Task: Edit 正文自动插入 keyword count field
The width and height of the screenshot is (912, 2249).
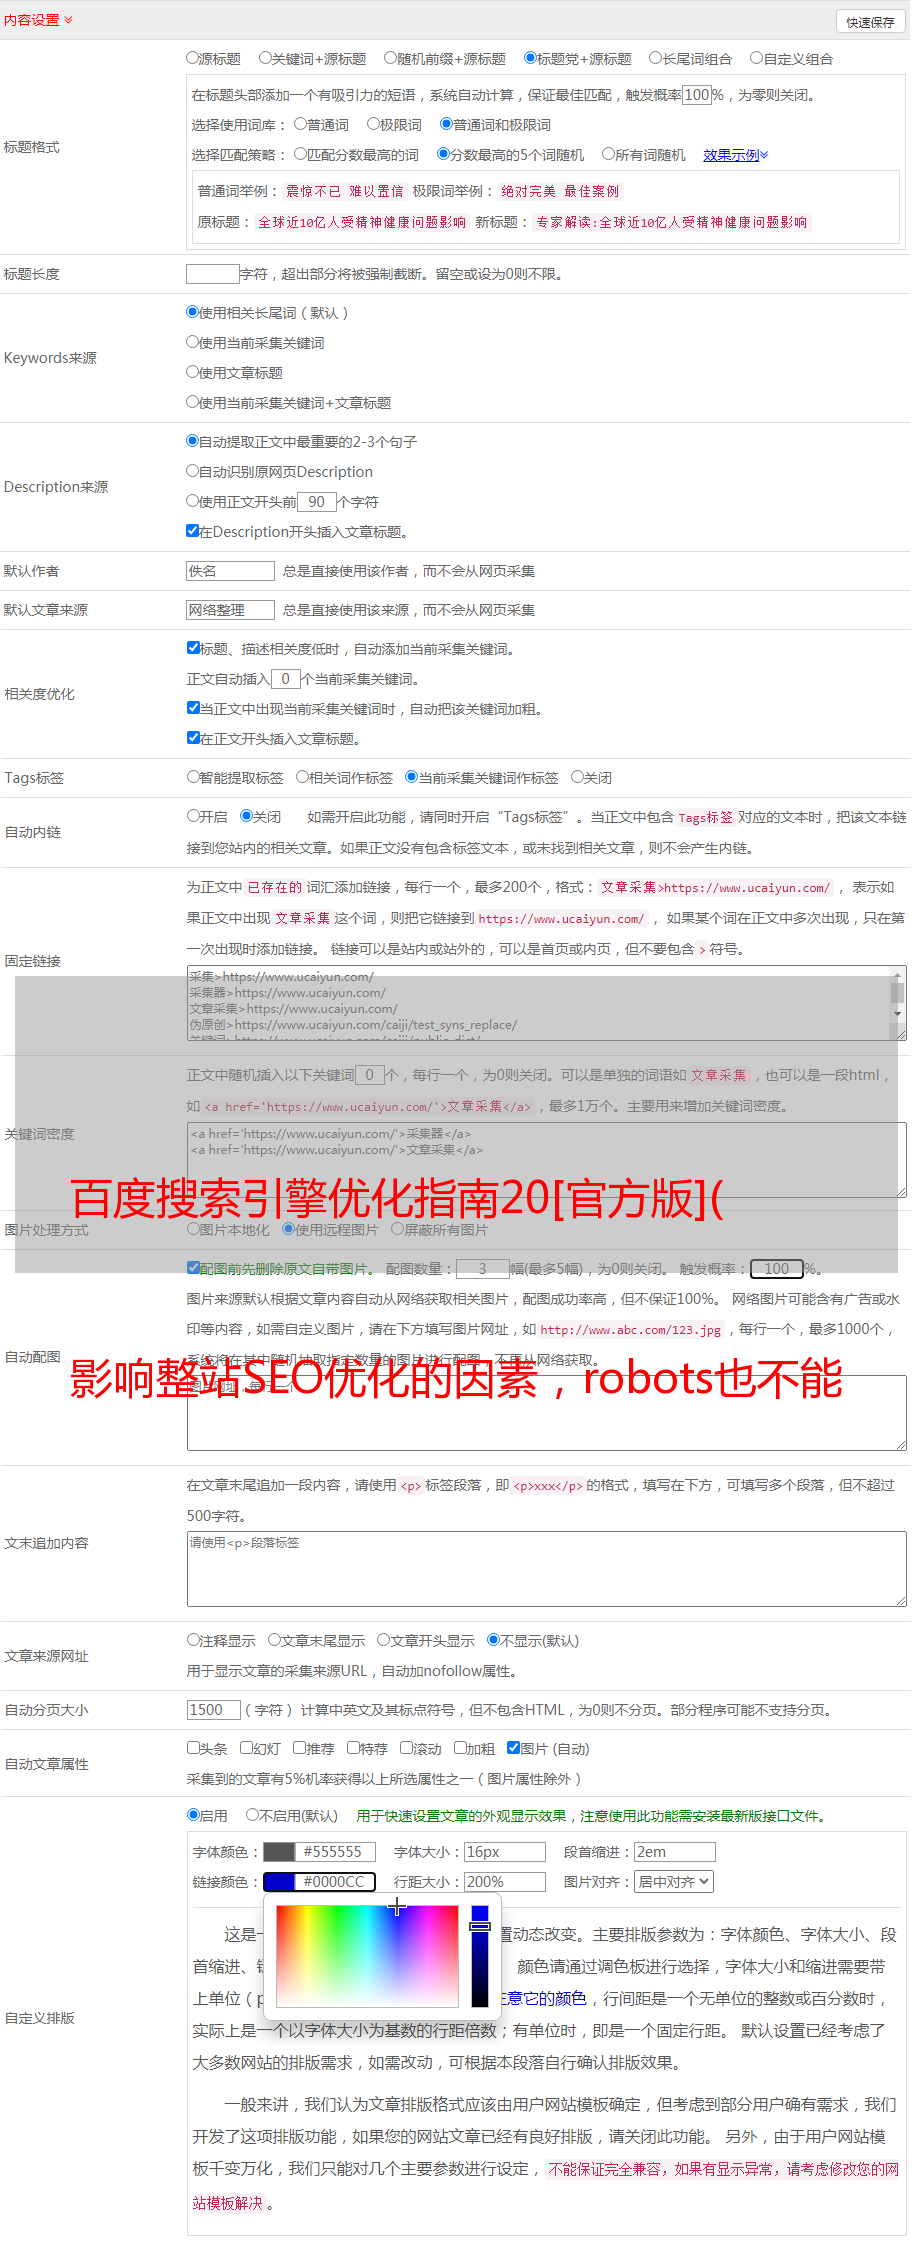Action: (286, 679)
